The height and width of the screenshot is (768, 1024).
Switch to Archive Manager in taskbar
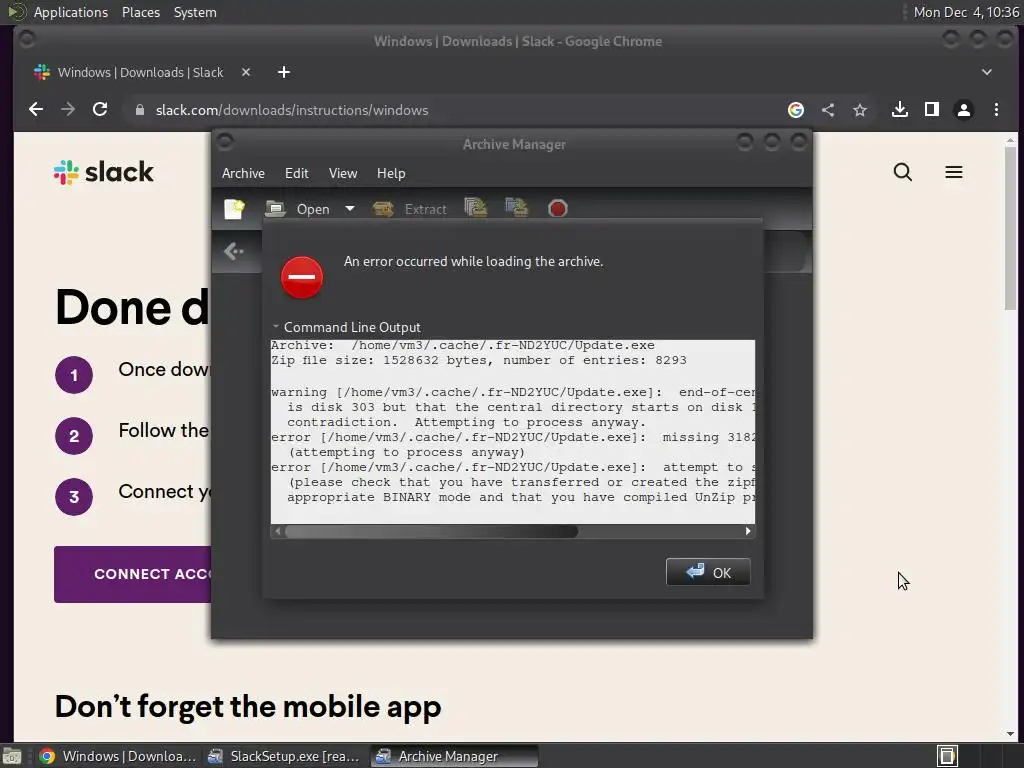click(x=455, y=756)
